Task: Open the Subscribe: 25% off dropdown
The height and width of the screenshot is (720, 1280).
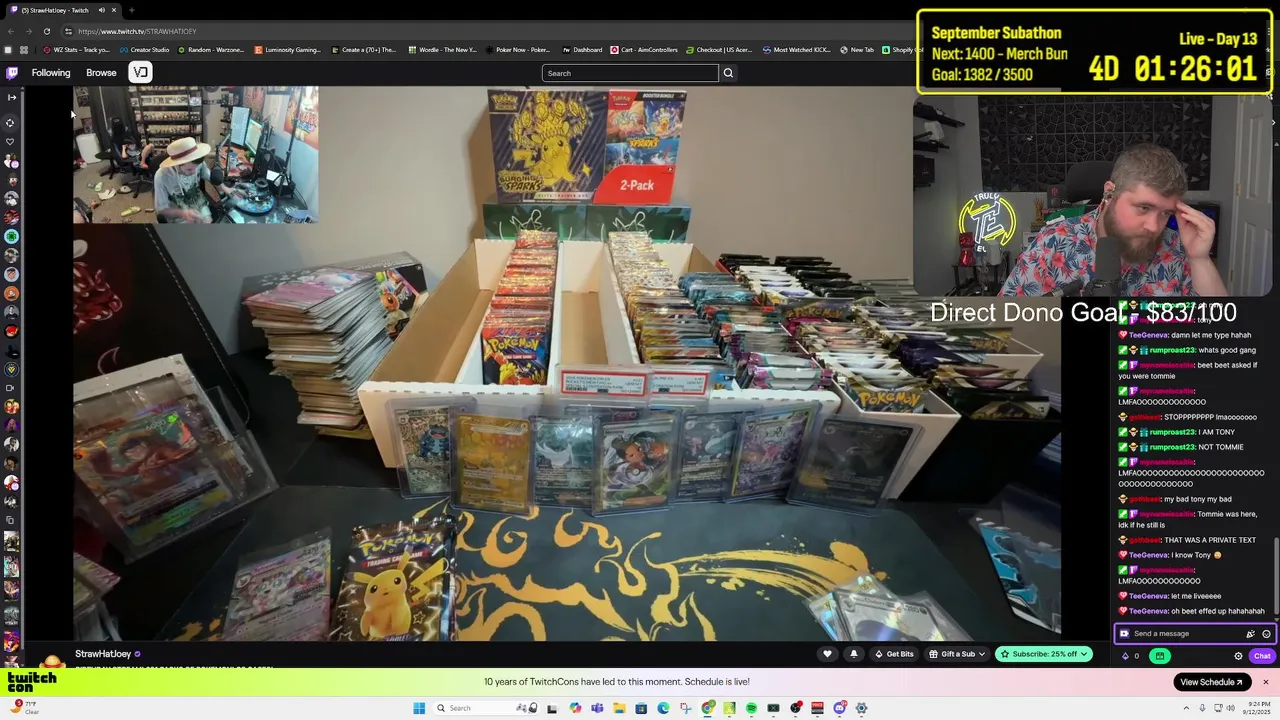Action: [x=1043, y=654]
